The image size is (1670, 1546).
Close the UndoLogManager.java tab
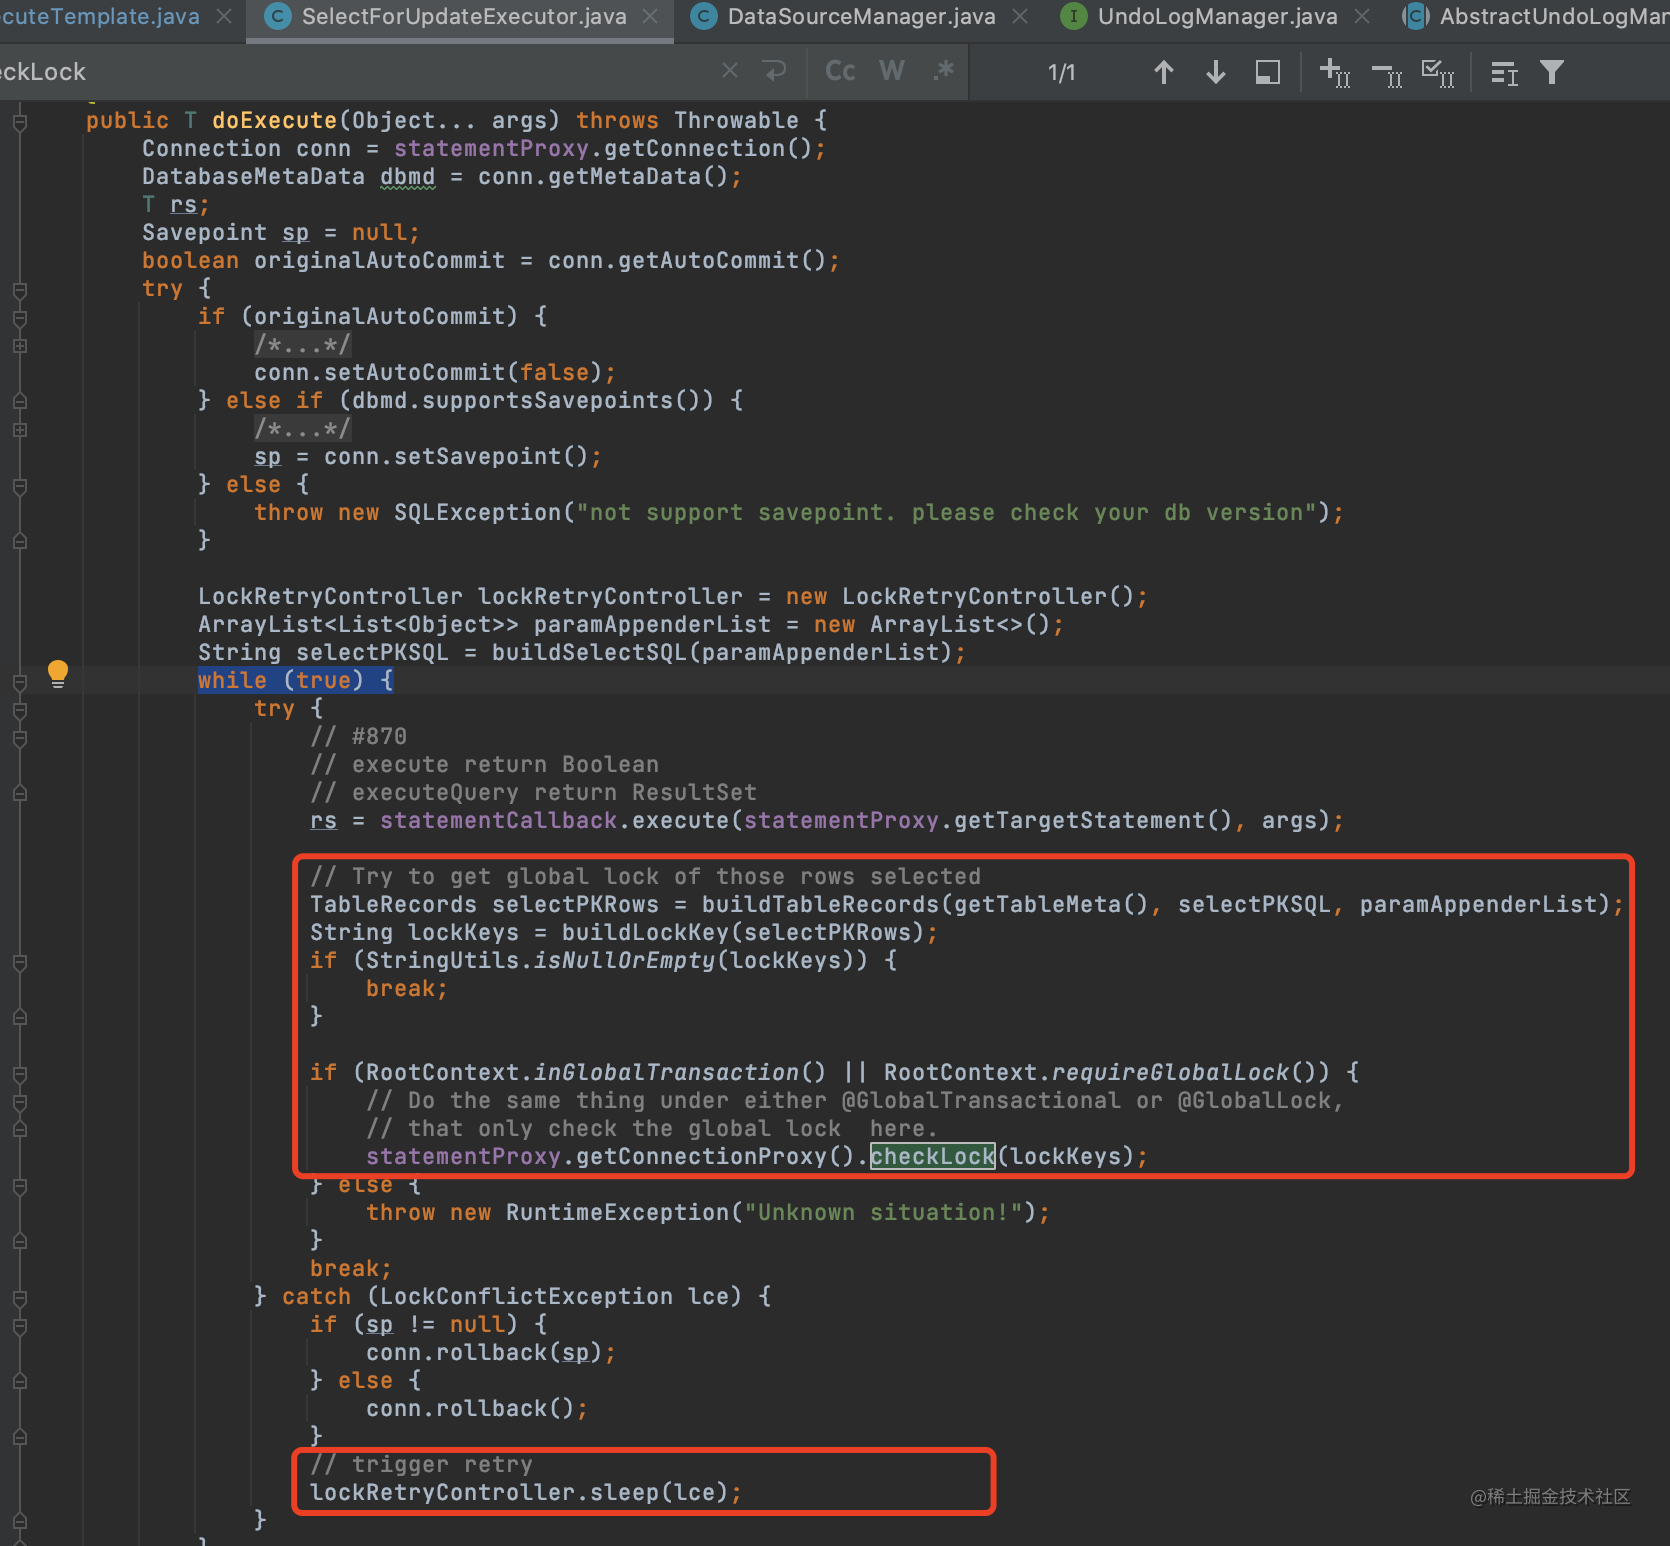(1362, 16)
